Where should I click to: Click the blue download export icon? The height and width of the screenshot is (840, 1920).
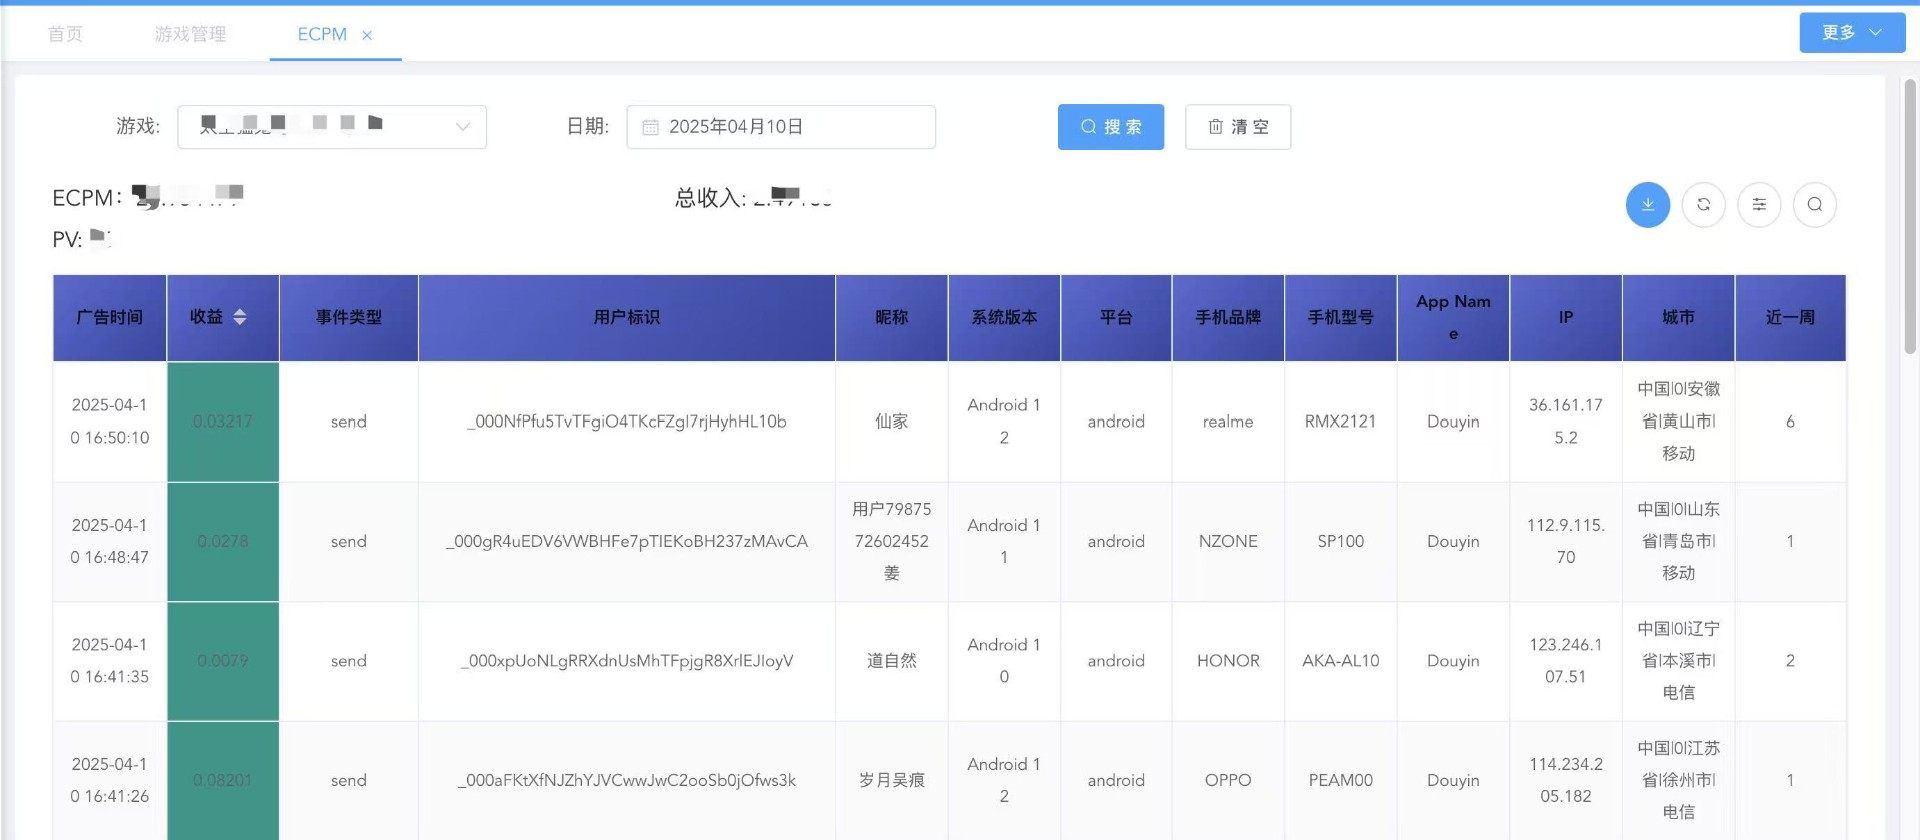(1647, 205)
